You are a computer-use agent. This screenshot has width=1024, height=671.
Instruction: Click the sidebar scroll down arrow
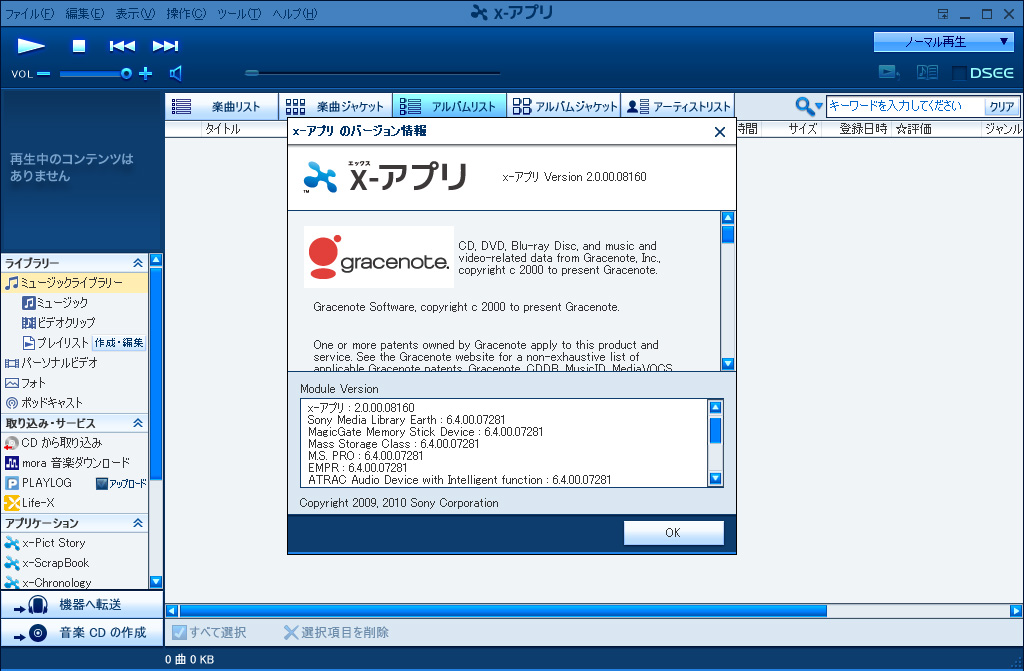tap(156, 581)
